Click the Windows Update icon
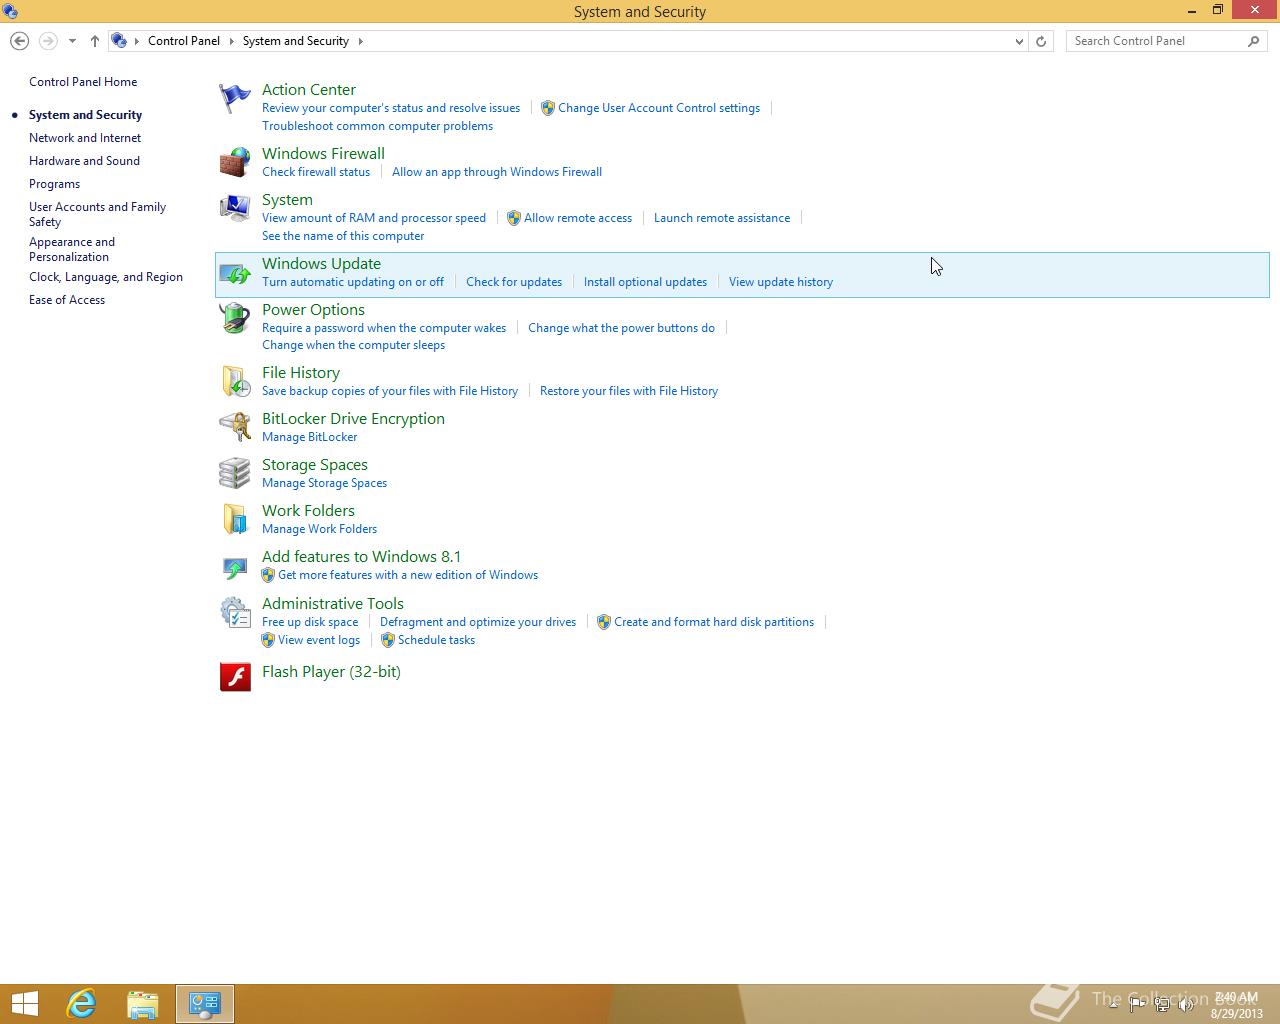Image resolution: width=1280 pixels, height=1024 pixels. point(235,273)
